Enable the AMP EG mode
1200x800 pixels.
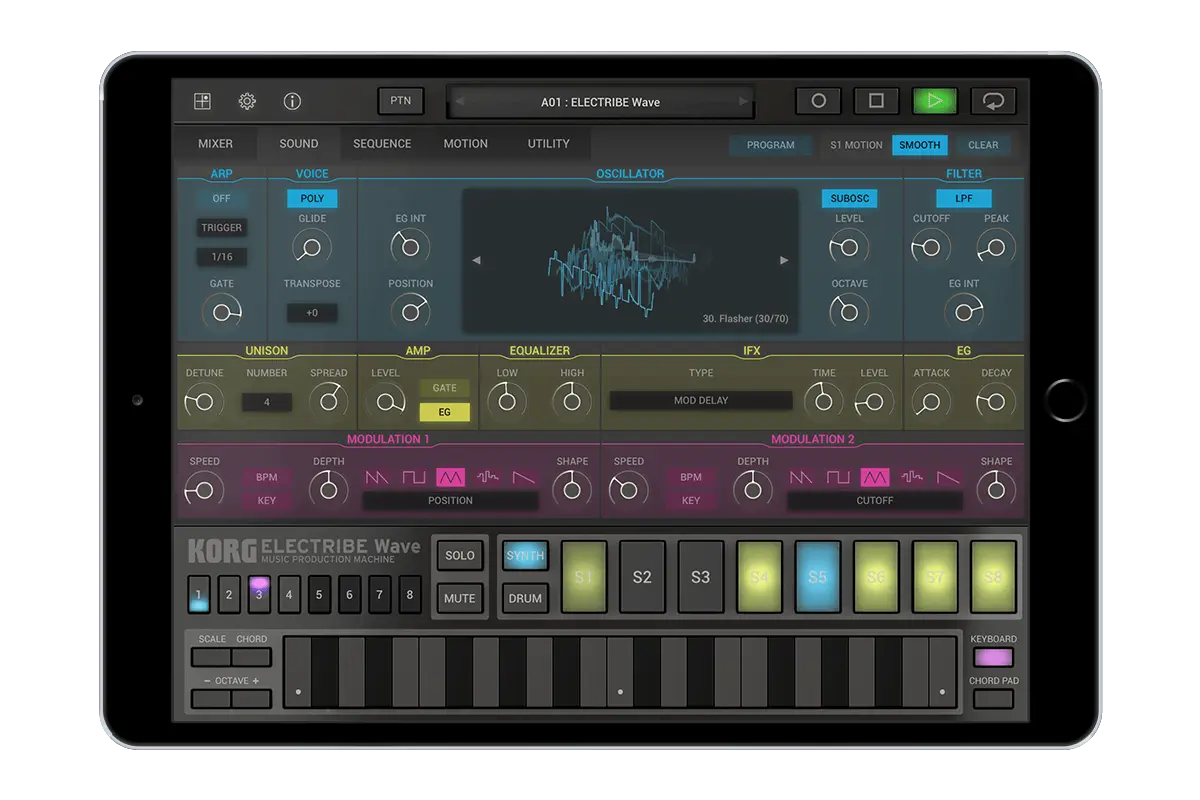click(445, 412)
